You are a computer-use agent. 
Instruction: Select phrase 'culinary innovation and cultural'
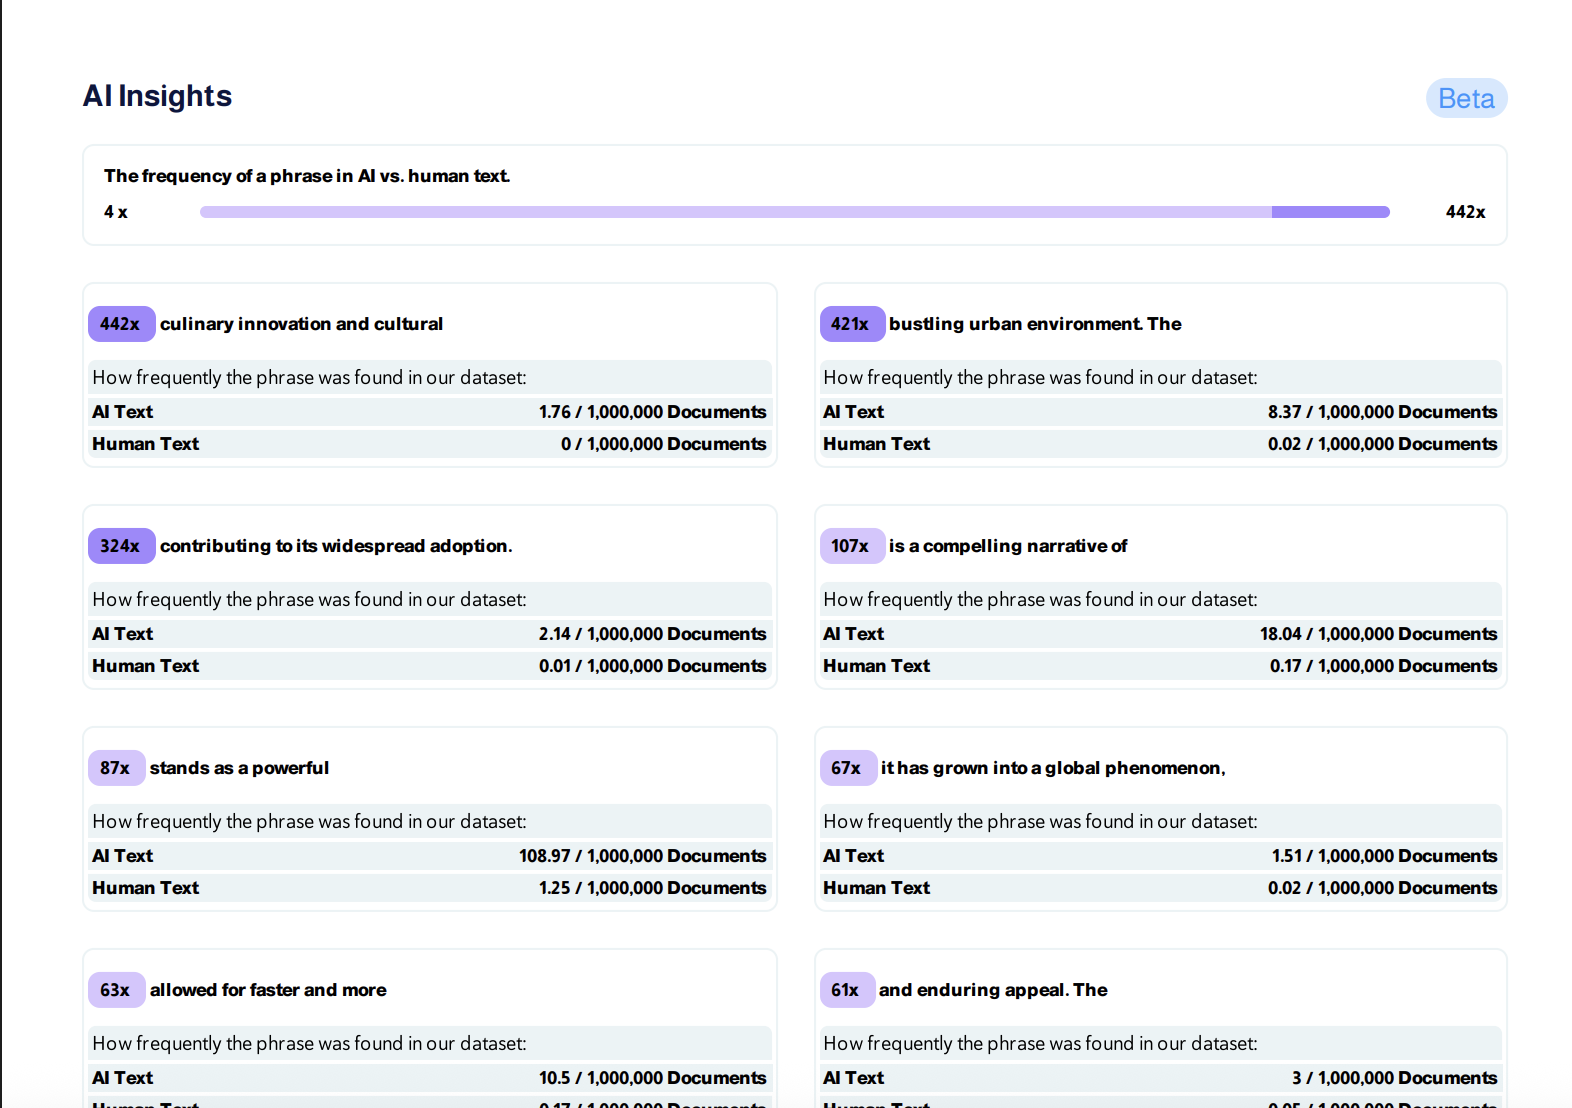pos(301,324)
